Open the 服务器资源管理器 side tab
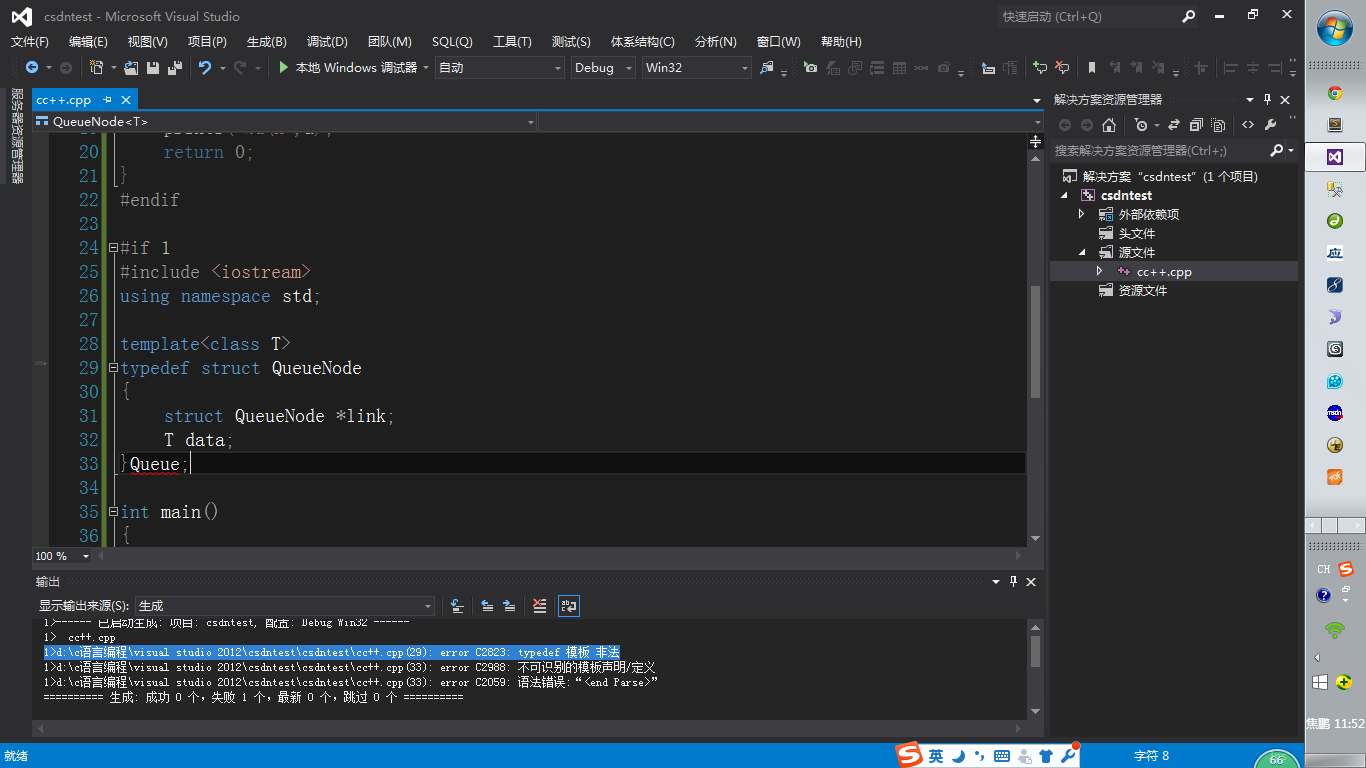 click(17, 135)
